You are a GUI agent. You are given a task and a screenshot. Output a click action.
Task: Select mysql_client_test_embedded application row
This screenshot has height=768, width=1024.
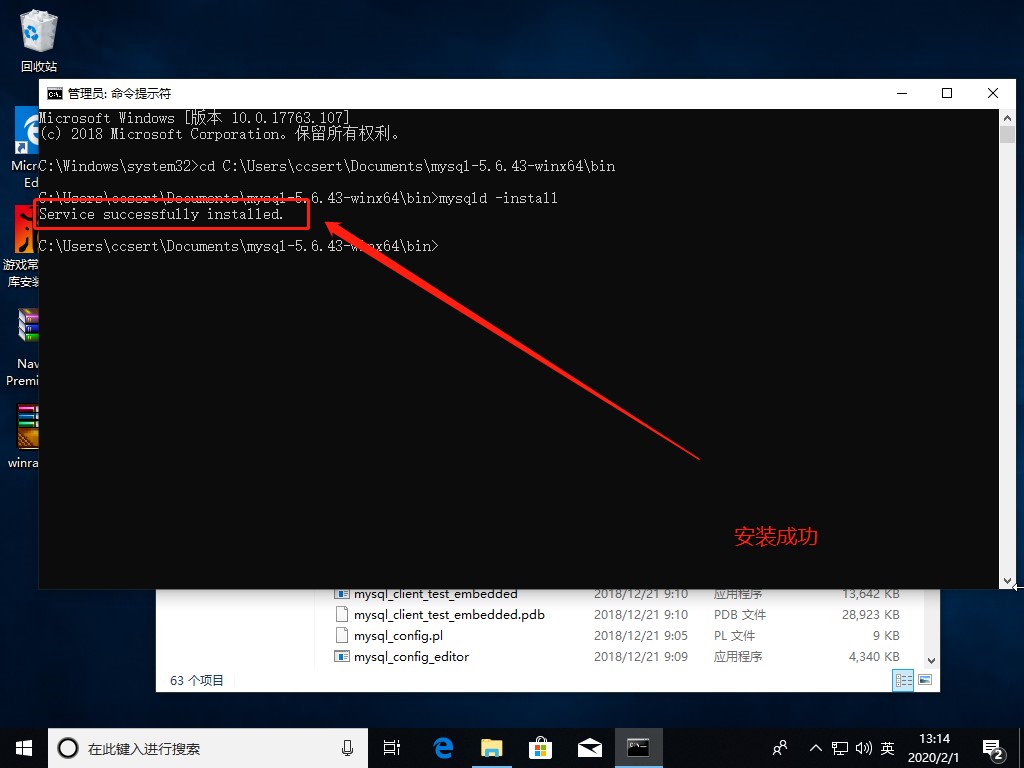[617, 594]
